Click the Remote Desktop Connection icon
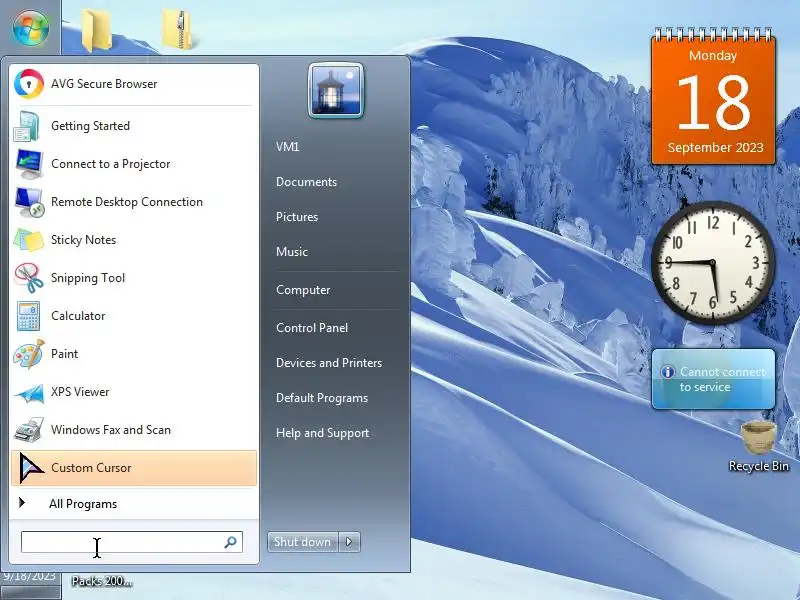The width and height of the screenshot is (800, 600). click(x=29, y=202)
